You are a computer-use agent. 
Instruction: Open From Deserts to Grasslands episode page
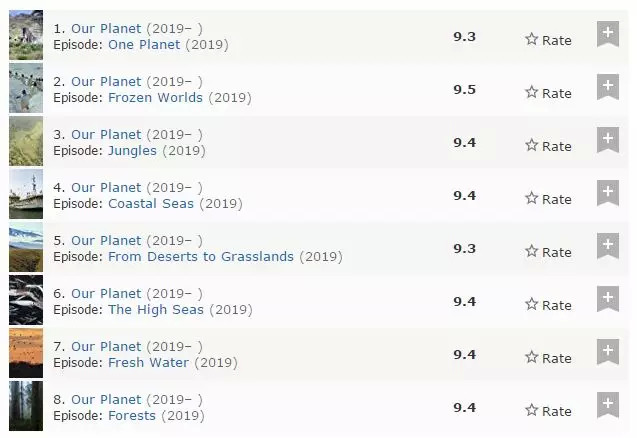(x=201, y=257)
